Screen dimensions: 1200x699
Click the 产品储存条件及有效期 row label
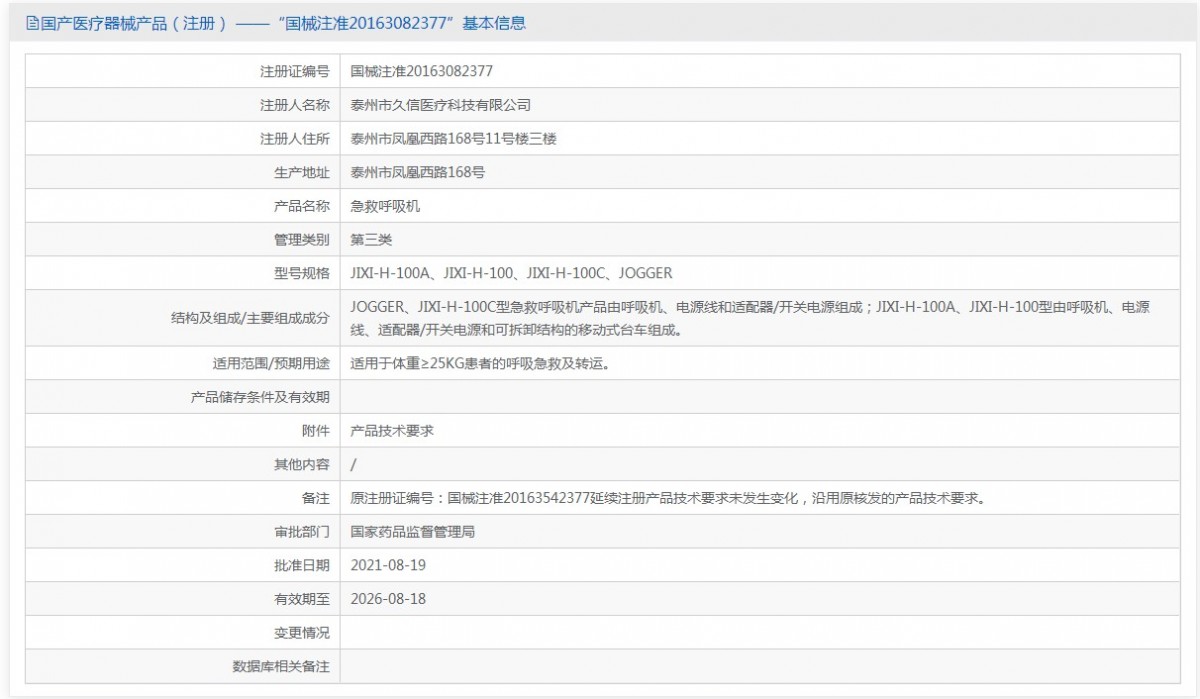coord(260,397)
